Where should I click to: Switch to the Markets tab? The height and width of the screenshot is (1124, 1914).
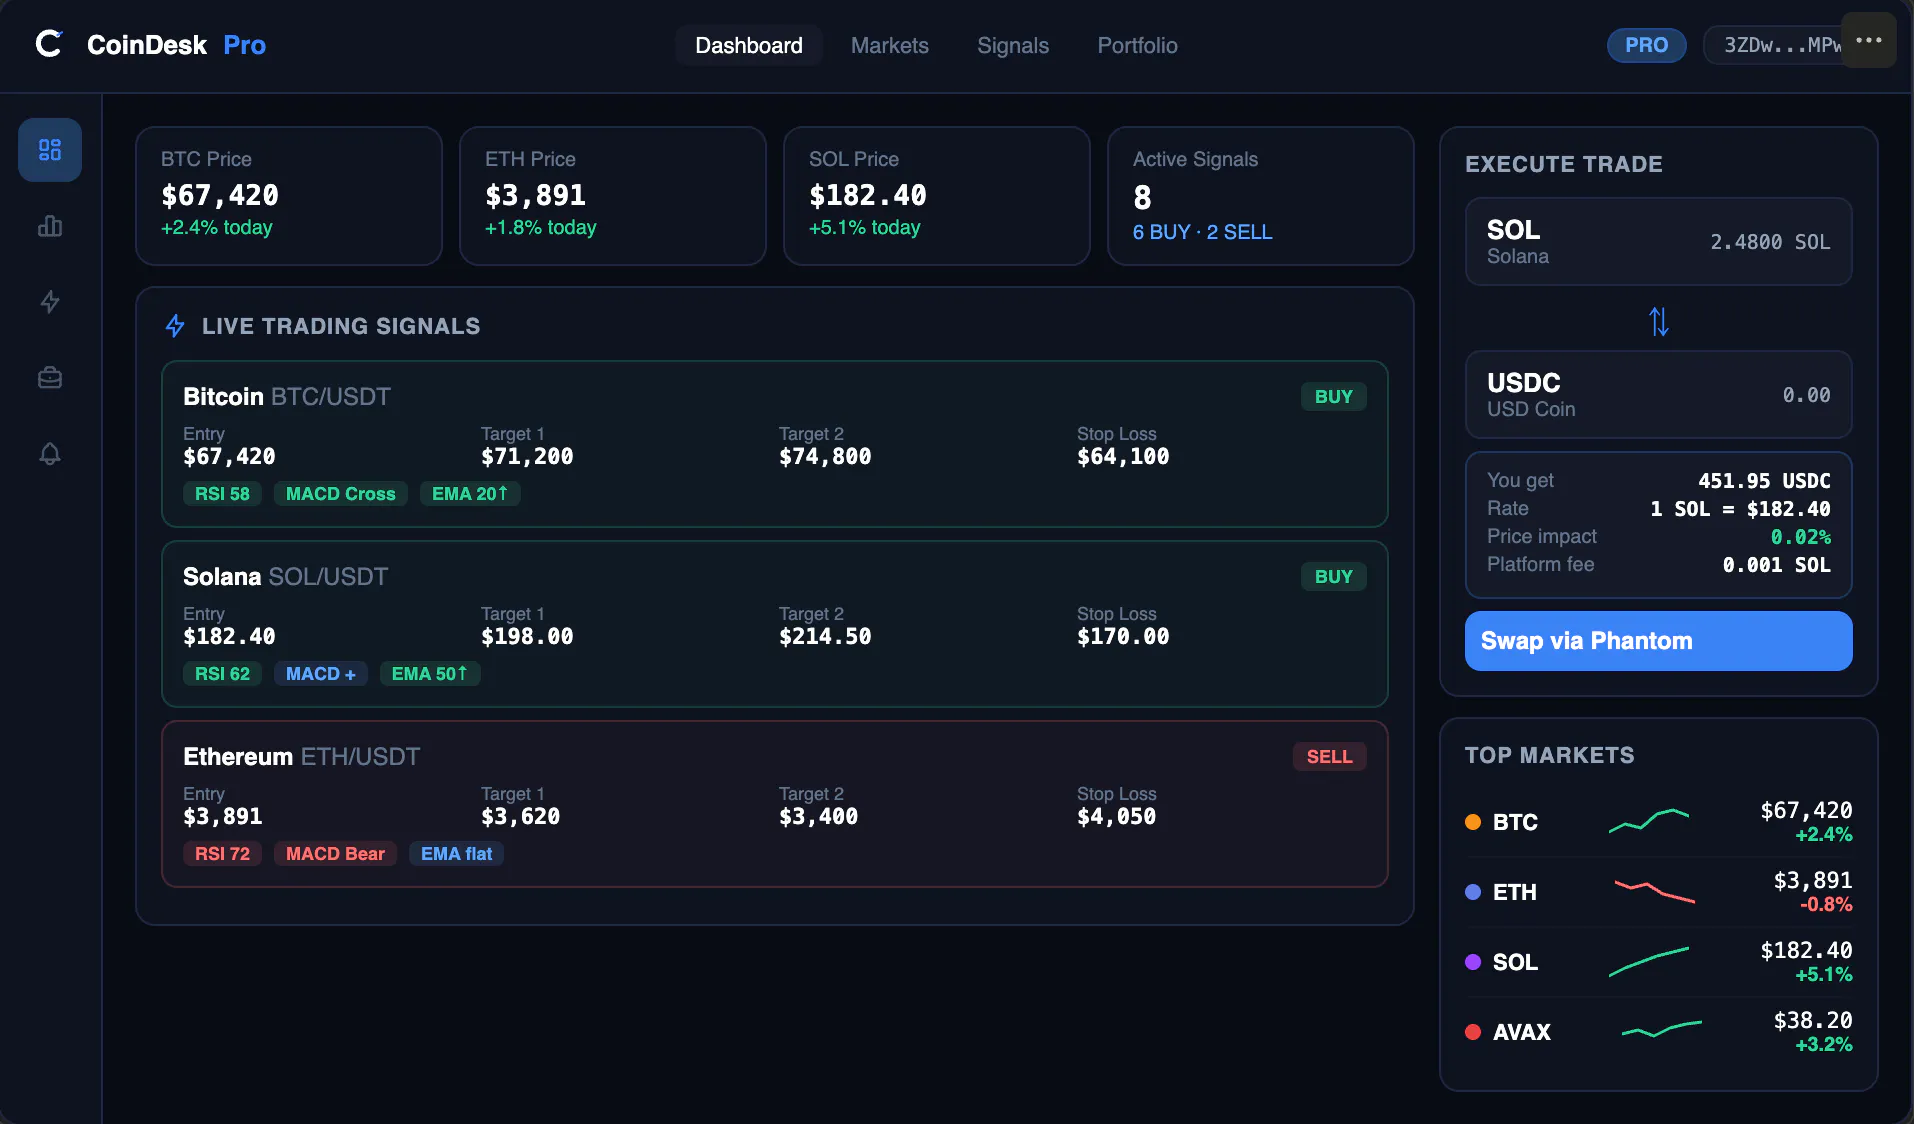tap(890, 45)
